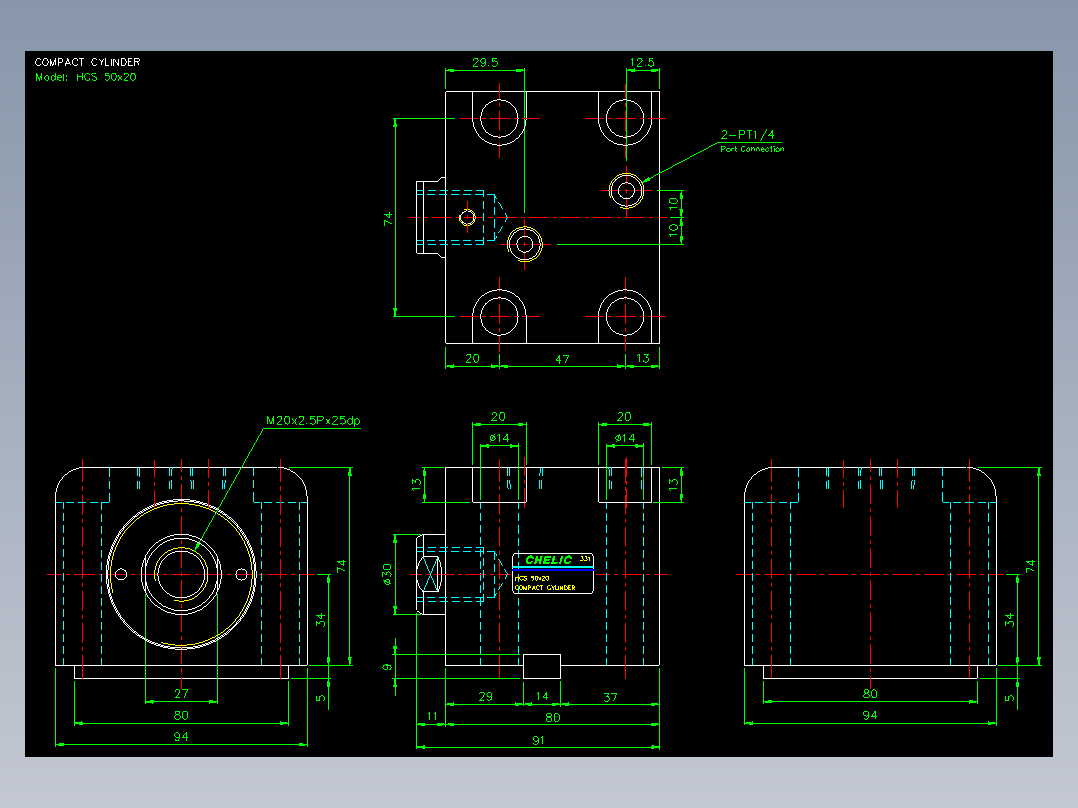Click the 34 dimension in the left view

[x=320, y=620]
